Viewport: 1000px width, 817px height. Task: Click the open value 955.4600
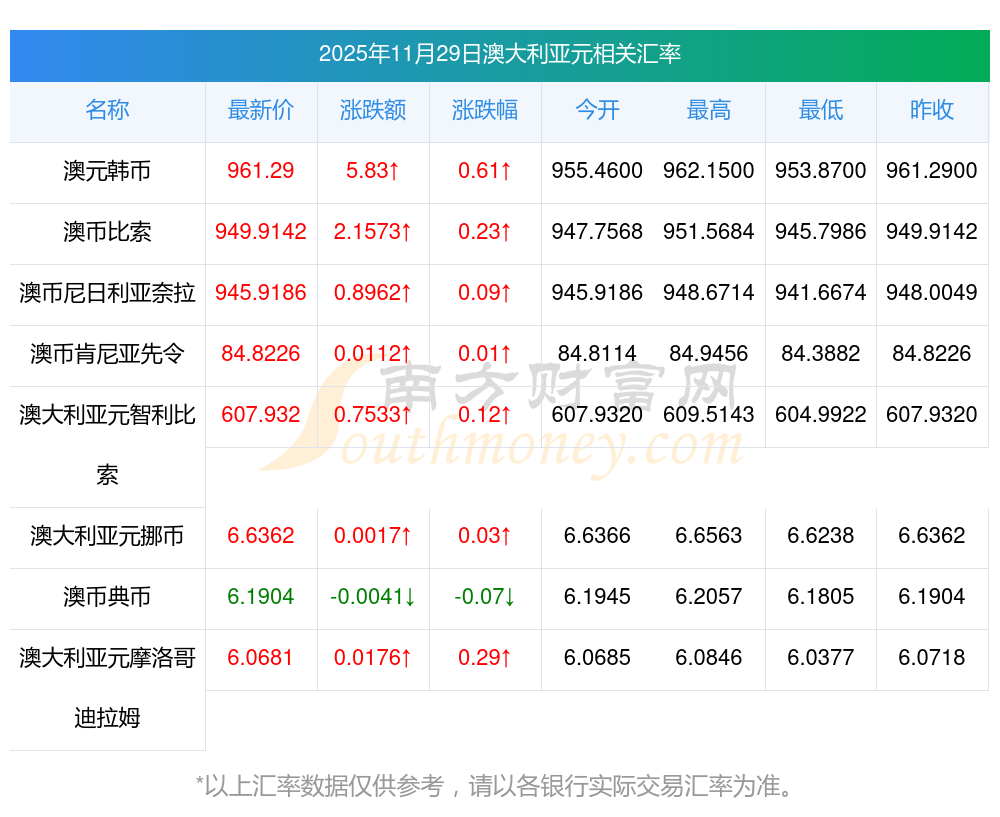click(x=597, y=171)
